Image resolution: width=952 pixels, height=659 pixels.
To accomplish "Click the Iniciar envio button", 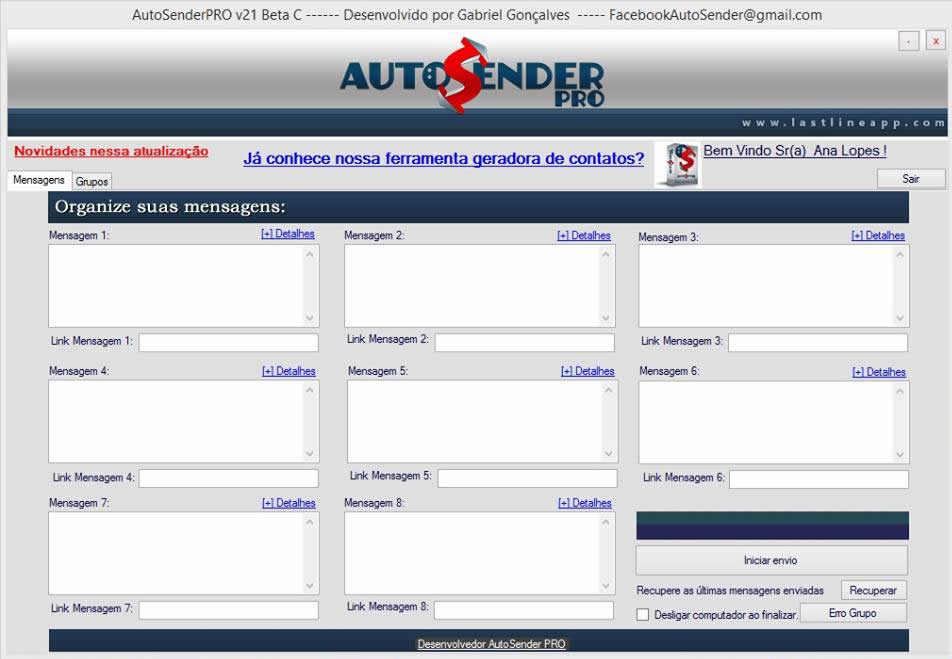I will [x=772, y=560].
